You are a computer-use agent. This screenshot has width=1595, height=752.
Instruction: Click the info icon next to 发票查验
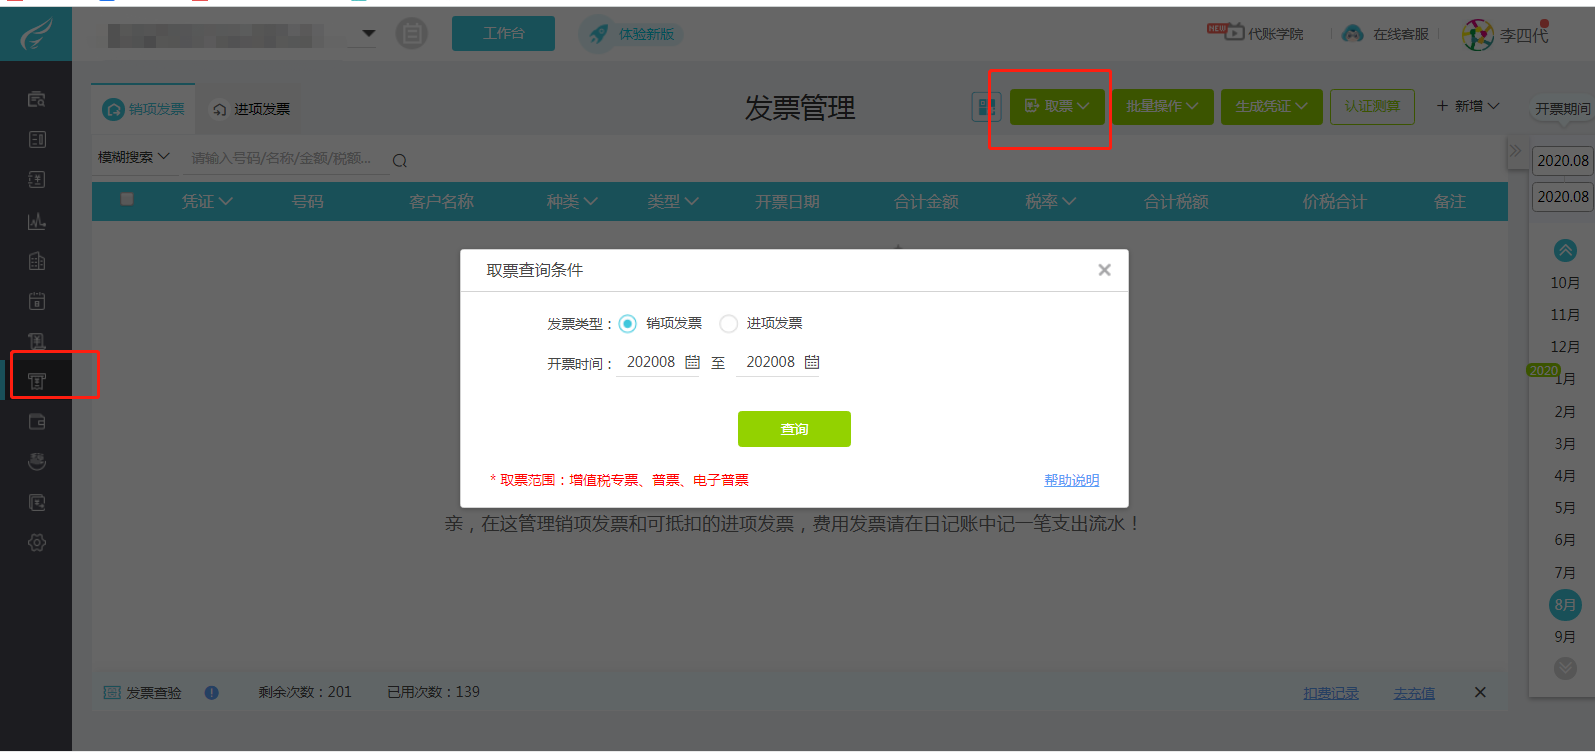[211, 692]
